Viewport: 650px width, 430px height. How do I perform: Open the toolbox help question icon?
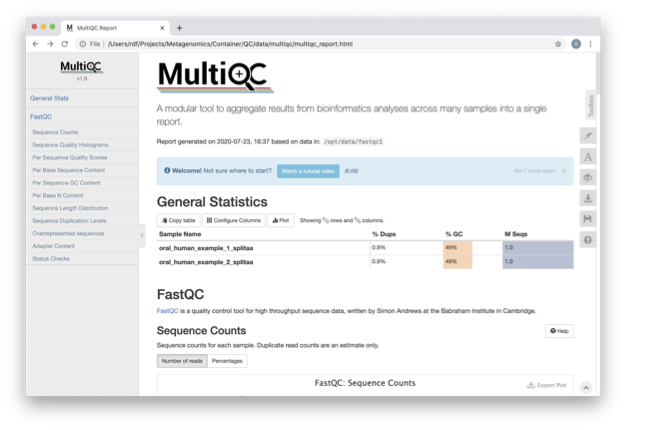point(589,240)
